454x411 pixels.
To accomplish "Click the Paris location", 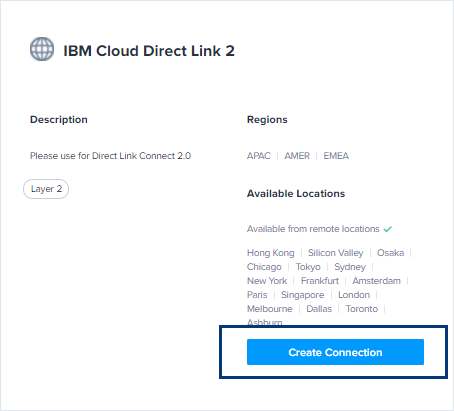I will coord(257,295).
